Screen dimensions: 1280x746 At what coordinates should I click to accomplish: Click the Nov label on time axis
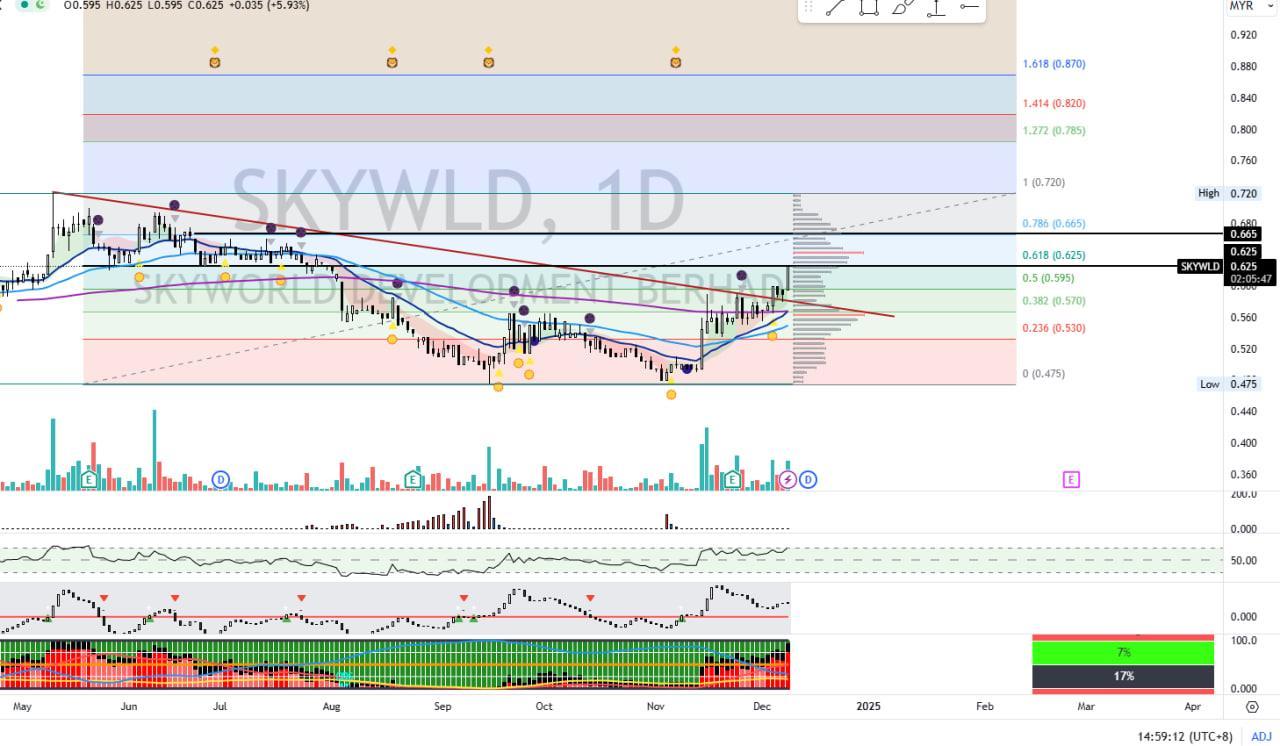click(x=656, y=706)
